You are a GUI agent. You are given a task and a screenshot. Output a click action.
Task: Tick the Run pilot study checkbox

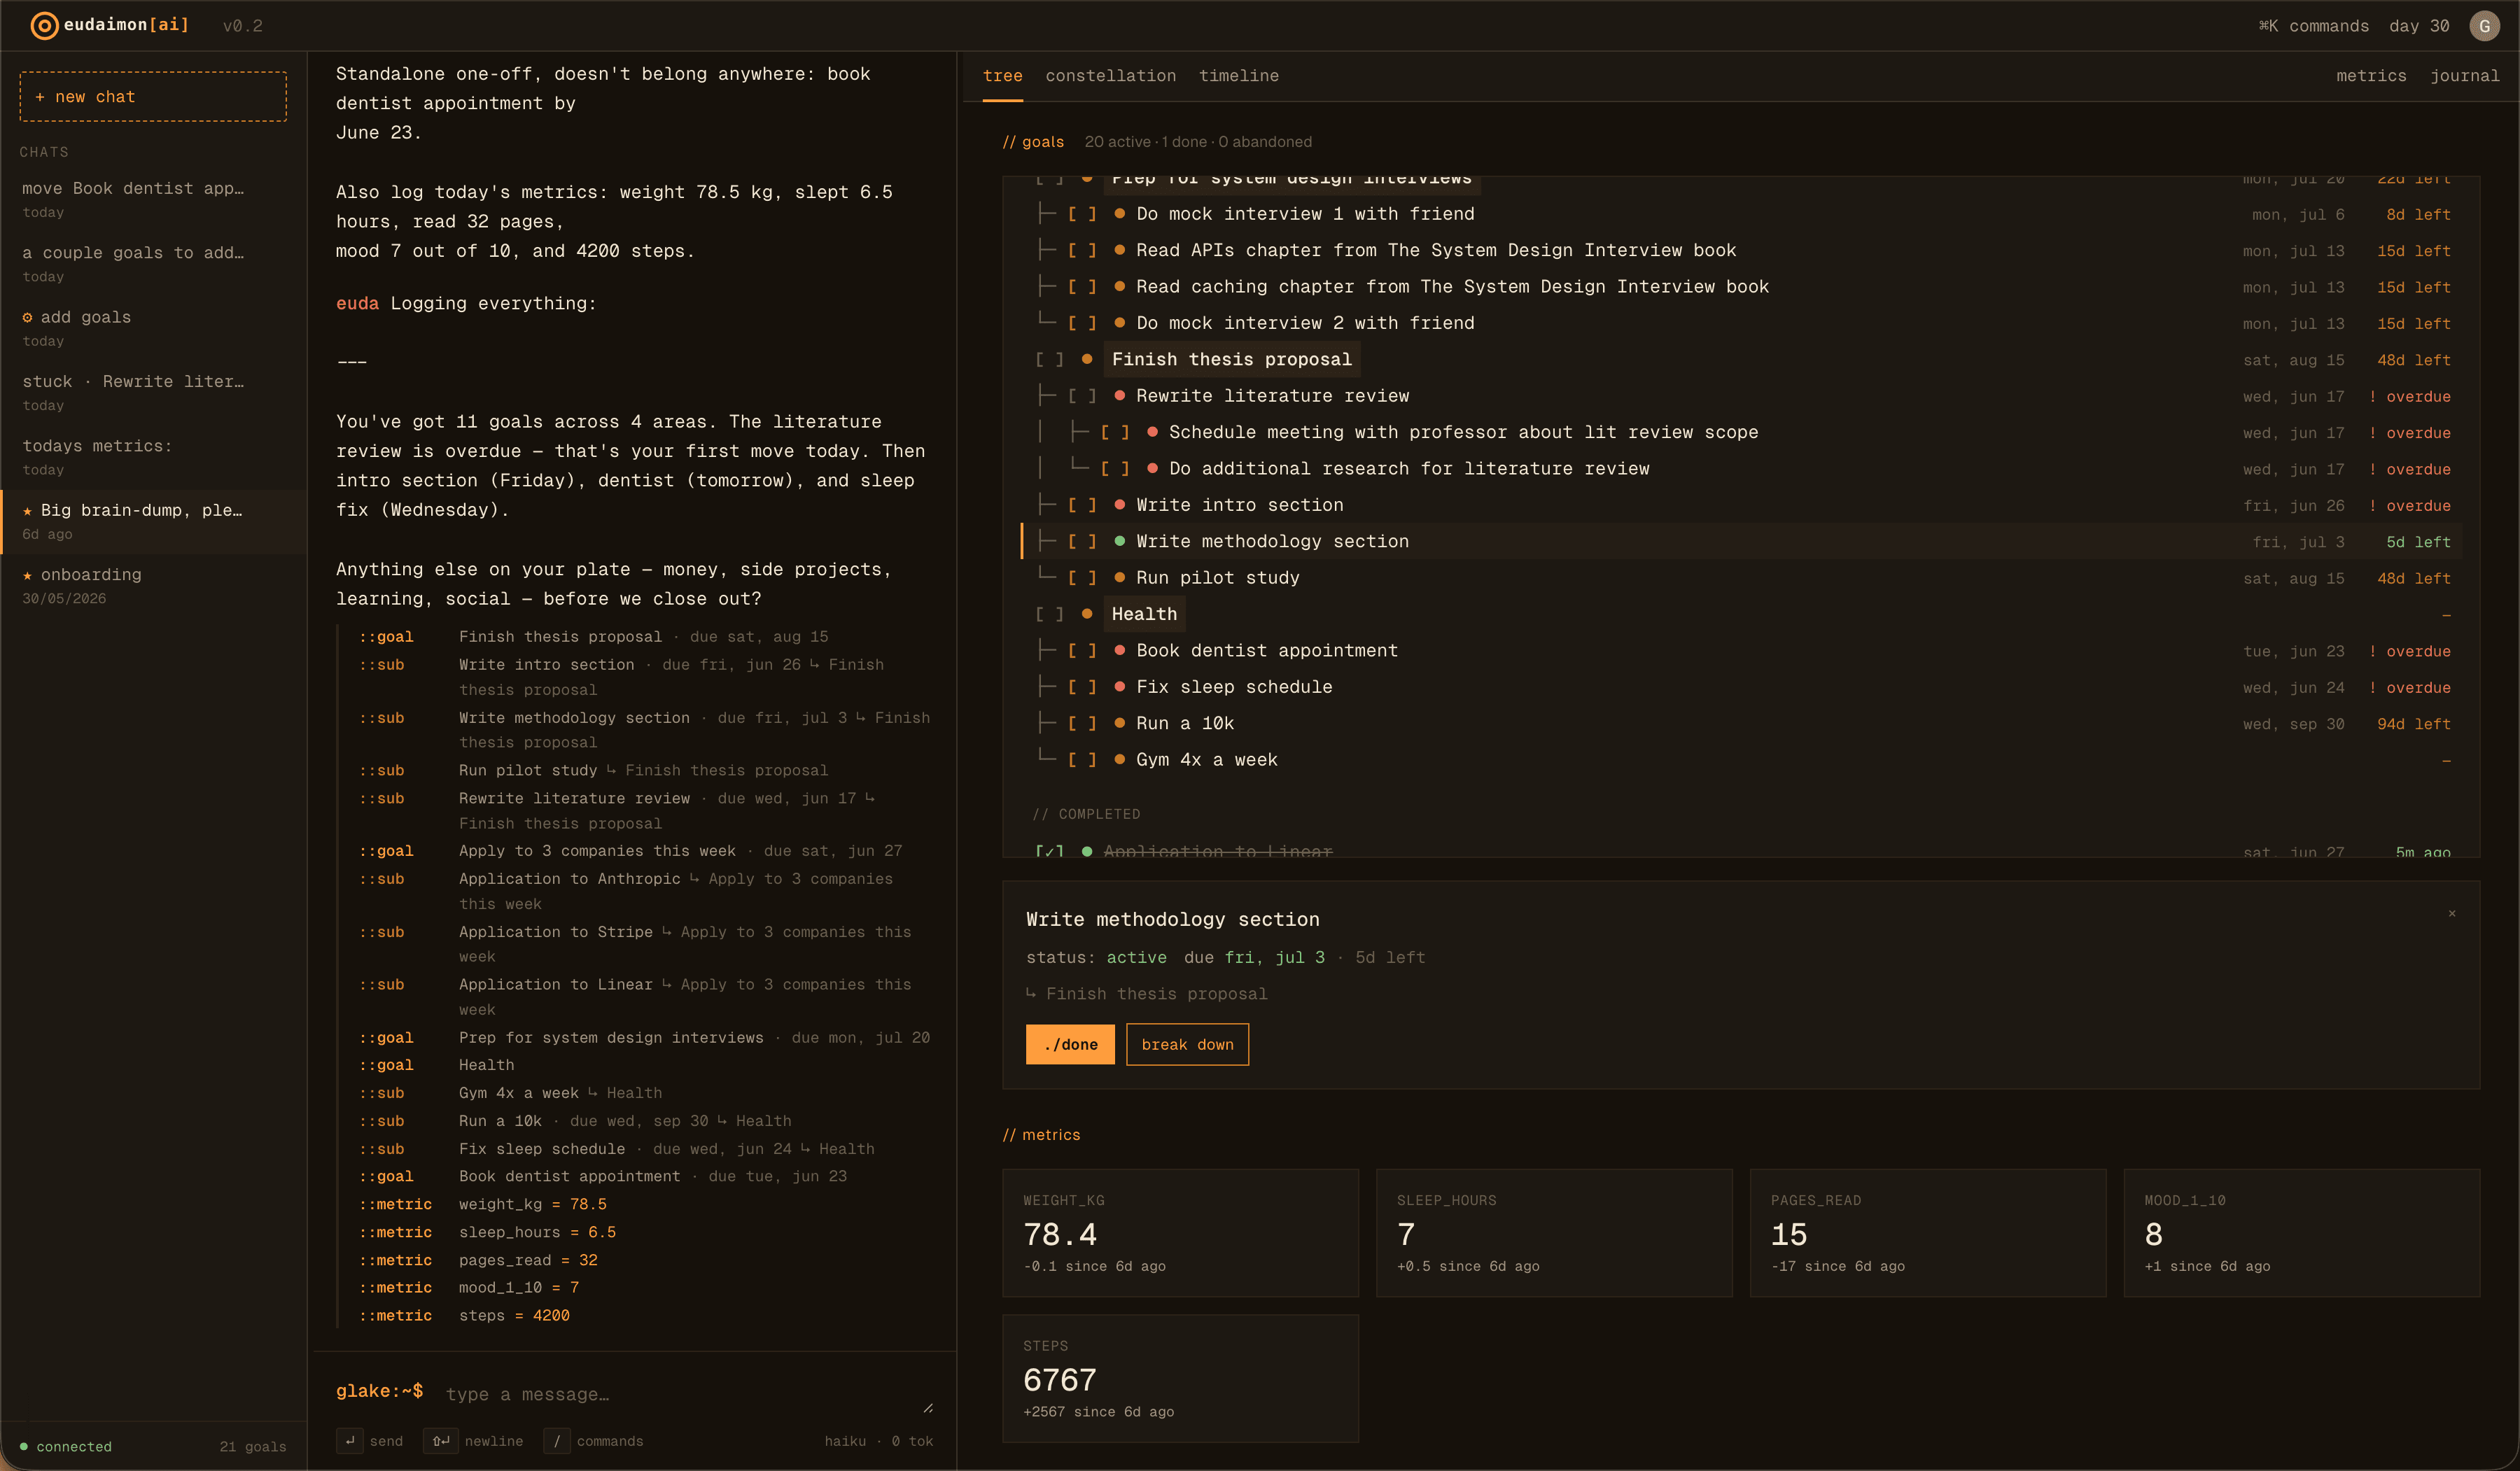(x=1082, y=578)
